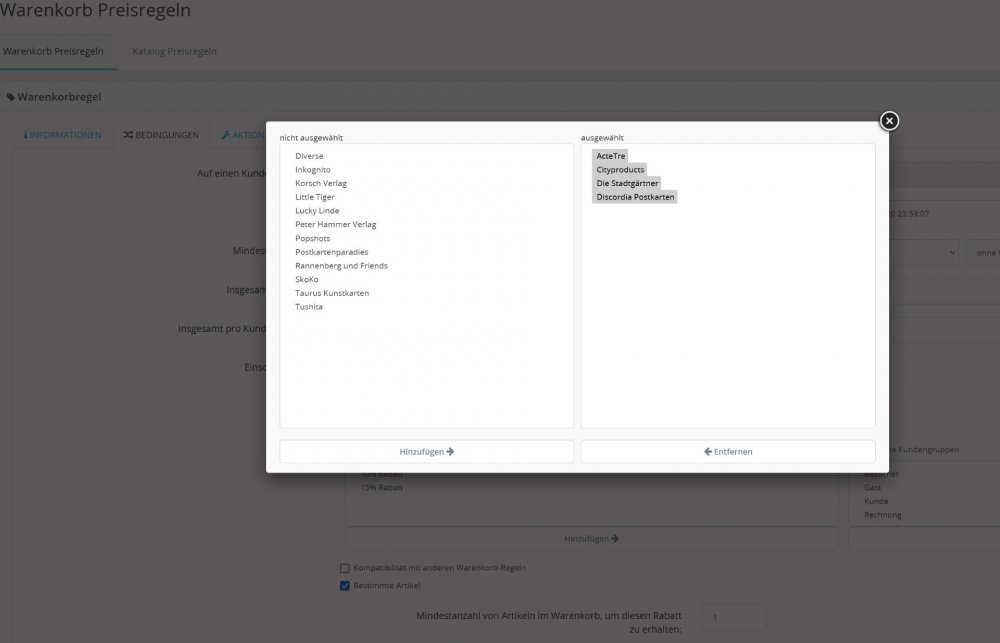The image size is (1000, 643).
Task: Select Lucky Linde entry
Action: (317, 211)
